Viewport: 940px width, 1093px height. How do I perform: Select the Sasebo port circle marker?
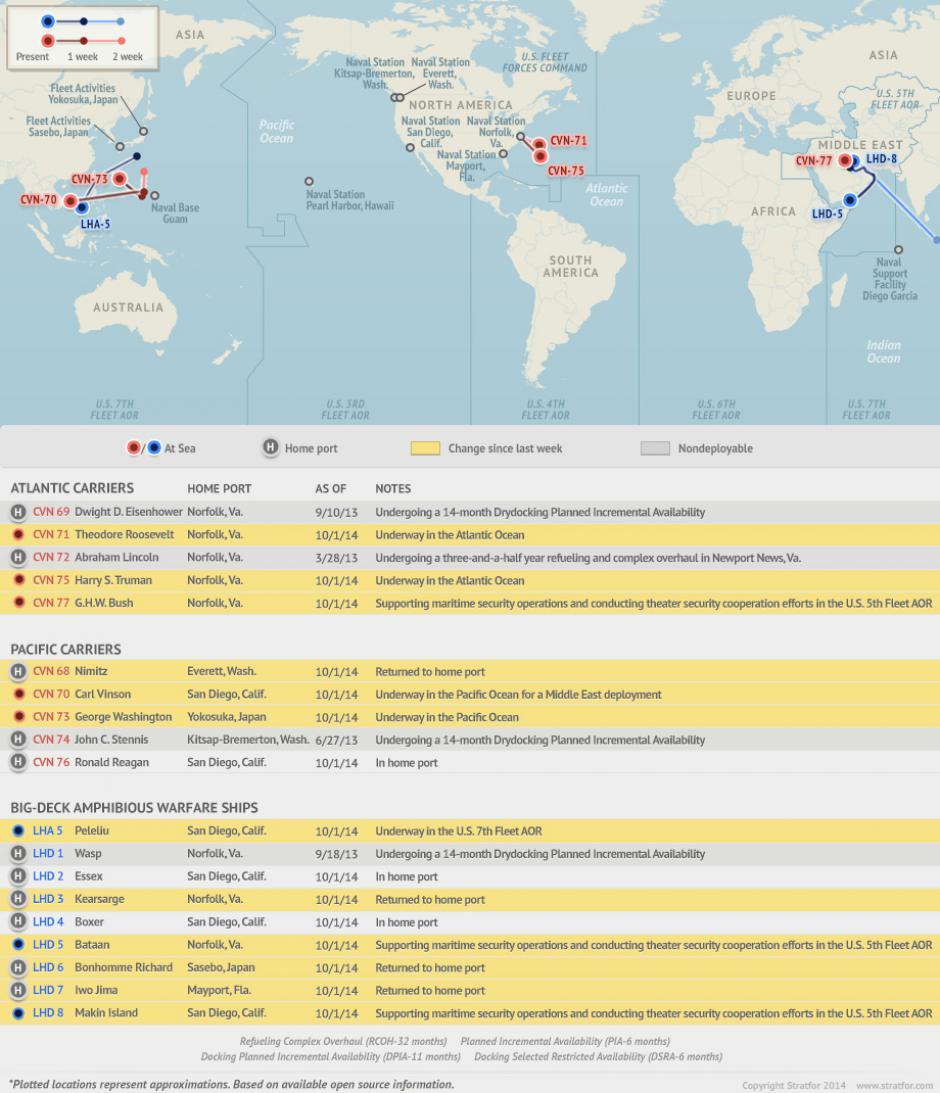tap(120, 146)
